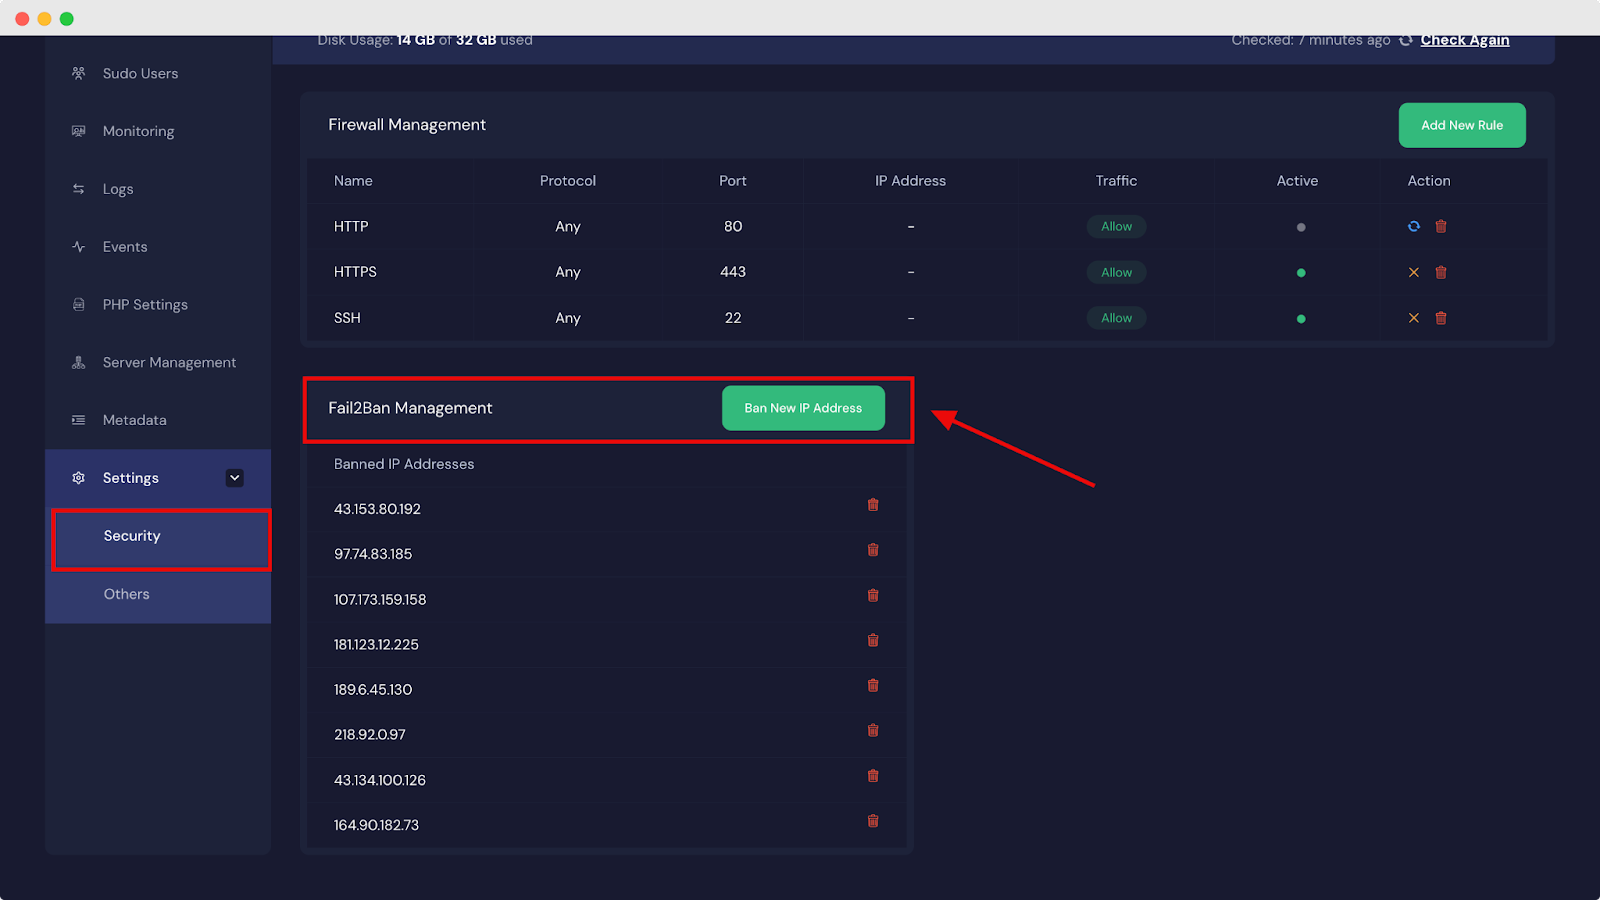This screenshot has height=900, width=1600.
Task: Click the delete icon next to 43.153.80.192
Action: (872, 505)
